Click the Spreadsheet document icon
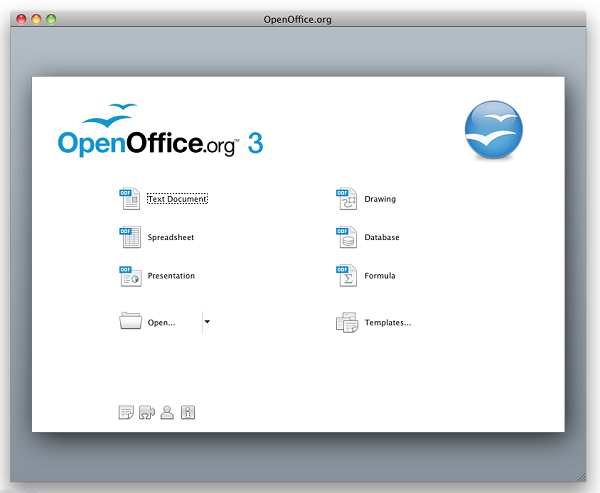Screen dimensions: 600x493 point(130,237)
